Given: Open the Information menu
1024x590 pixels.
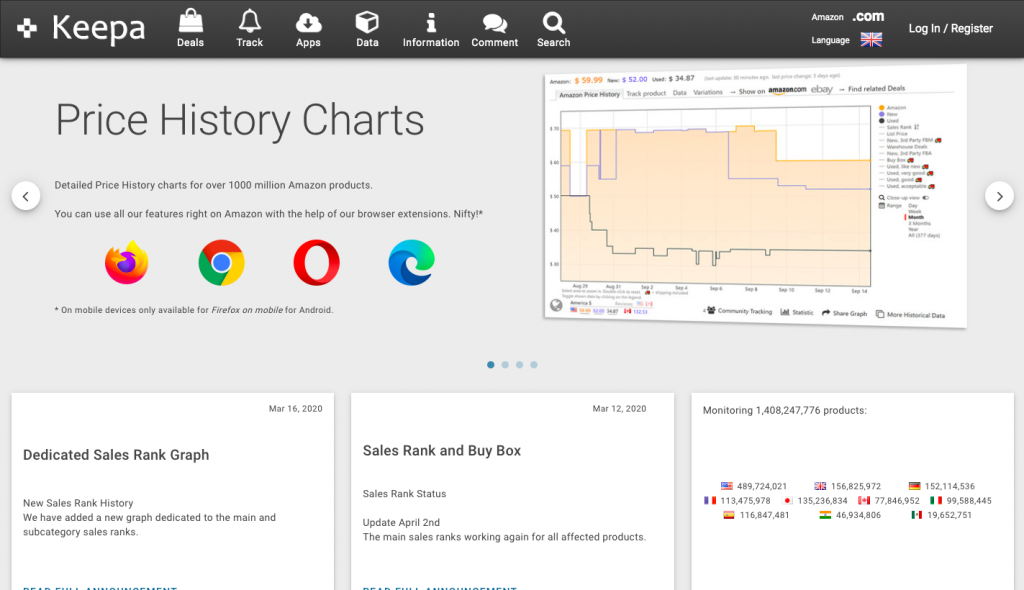Looking at the screenshot, I should click(430, 29).
